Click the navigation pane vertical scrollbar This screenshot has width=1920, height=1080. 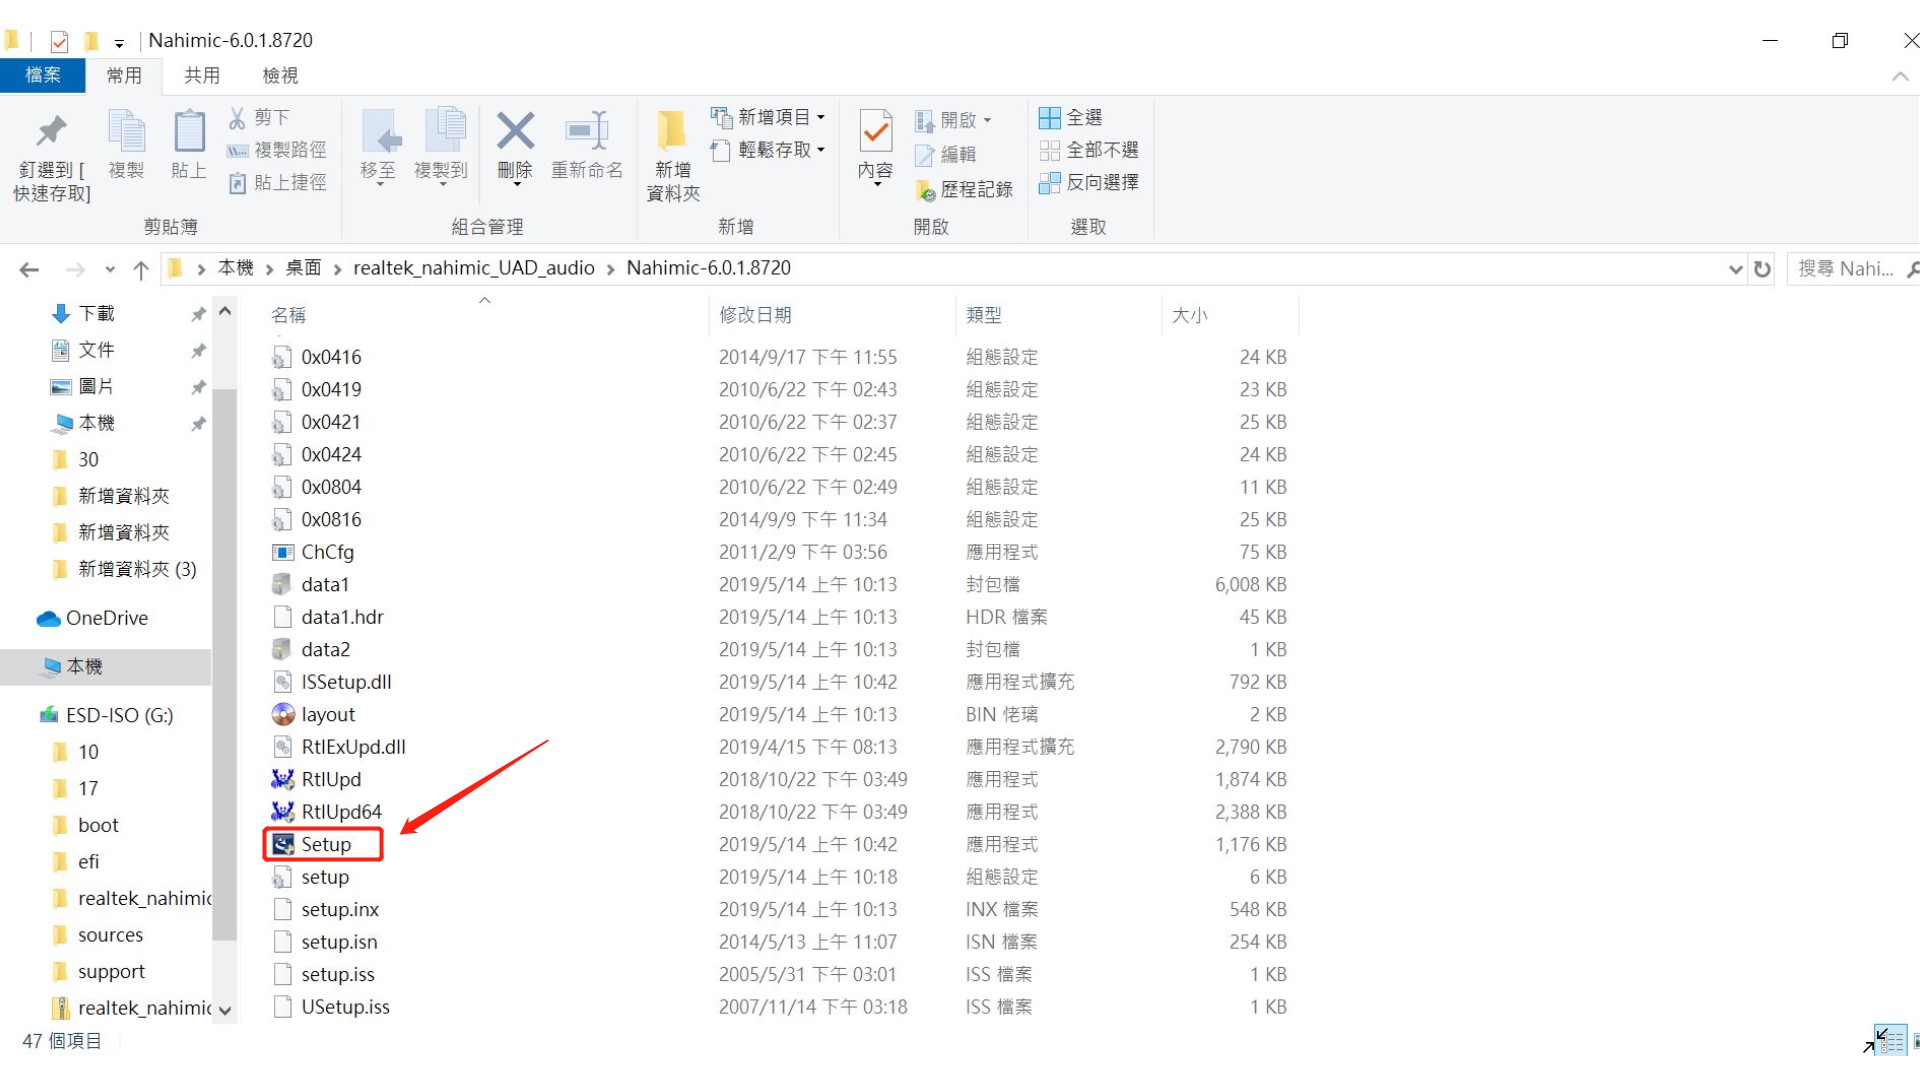pyautogui.click(x=225, y=660)
